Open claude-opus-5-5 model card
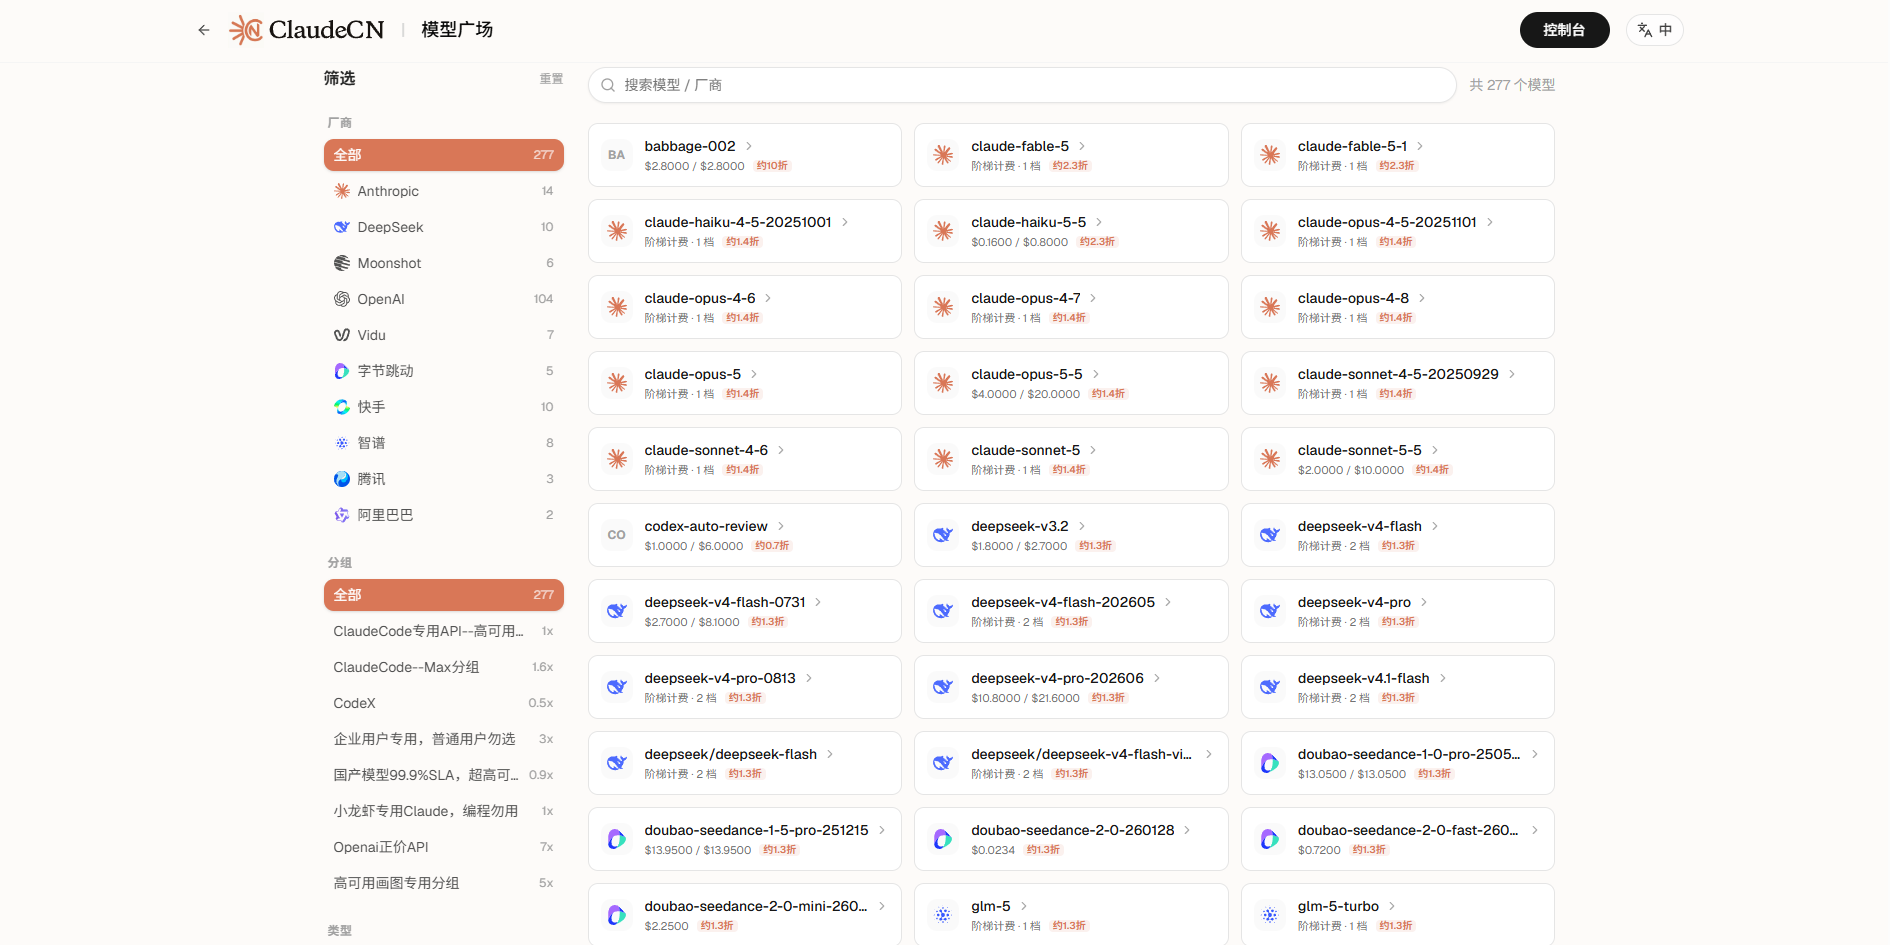Image resolution: width=1890 pixels, height=945 pixels. 1071,383
